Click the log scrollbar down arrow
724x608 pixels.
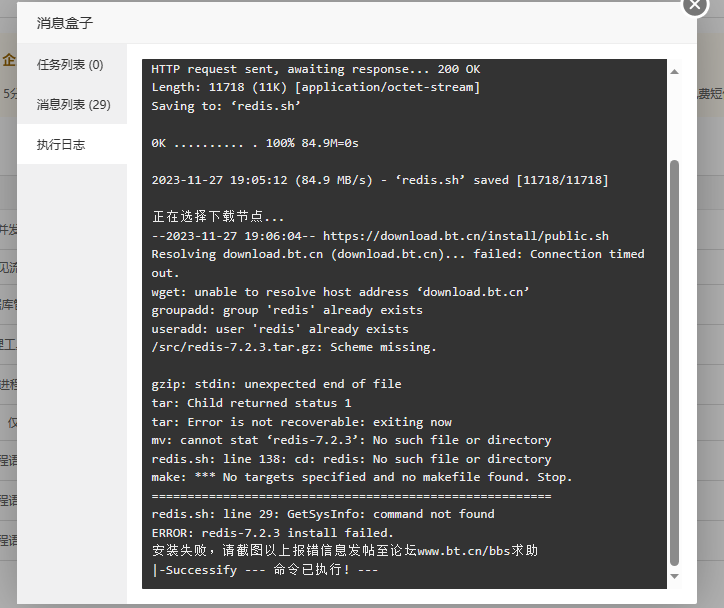(674, 576)
